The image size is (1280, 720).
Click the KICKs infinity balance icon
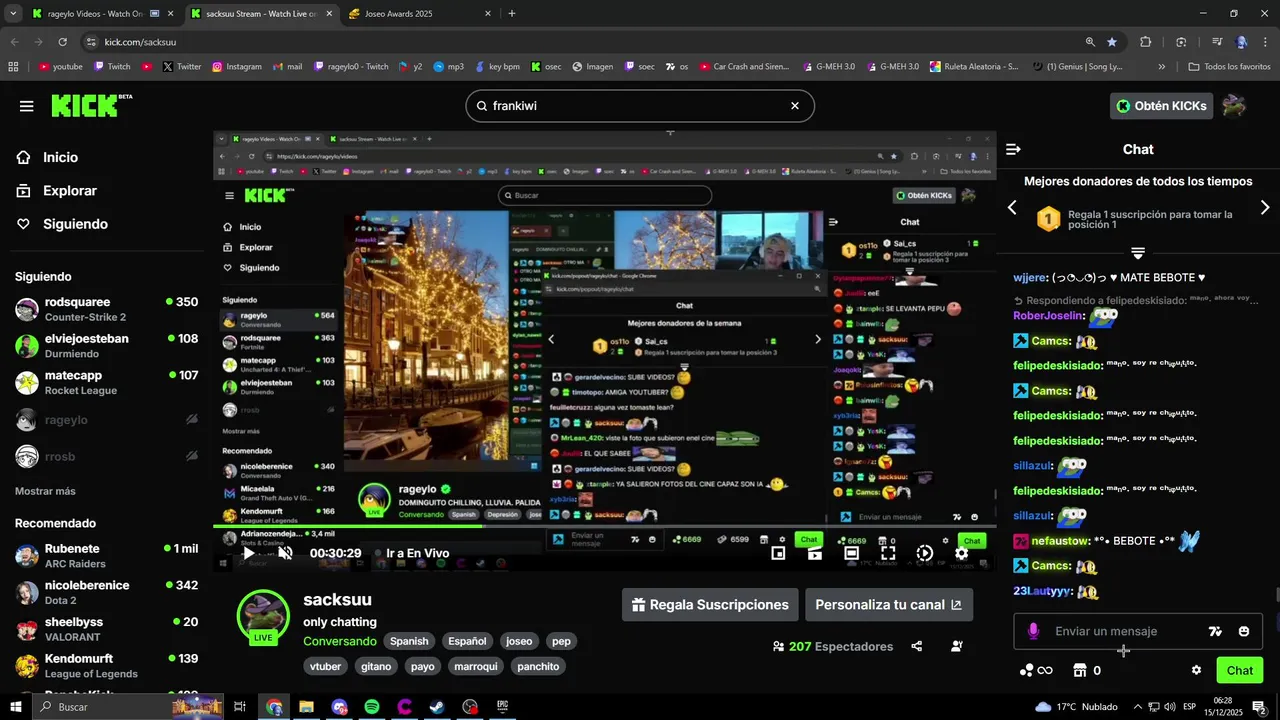pos(1036,670)
